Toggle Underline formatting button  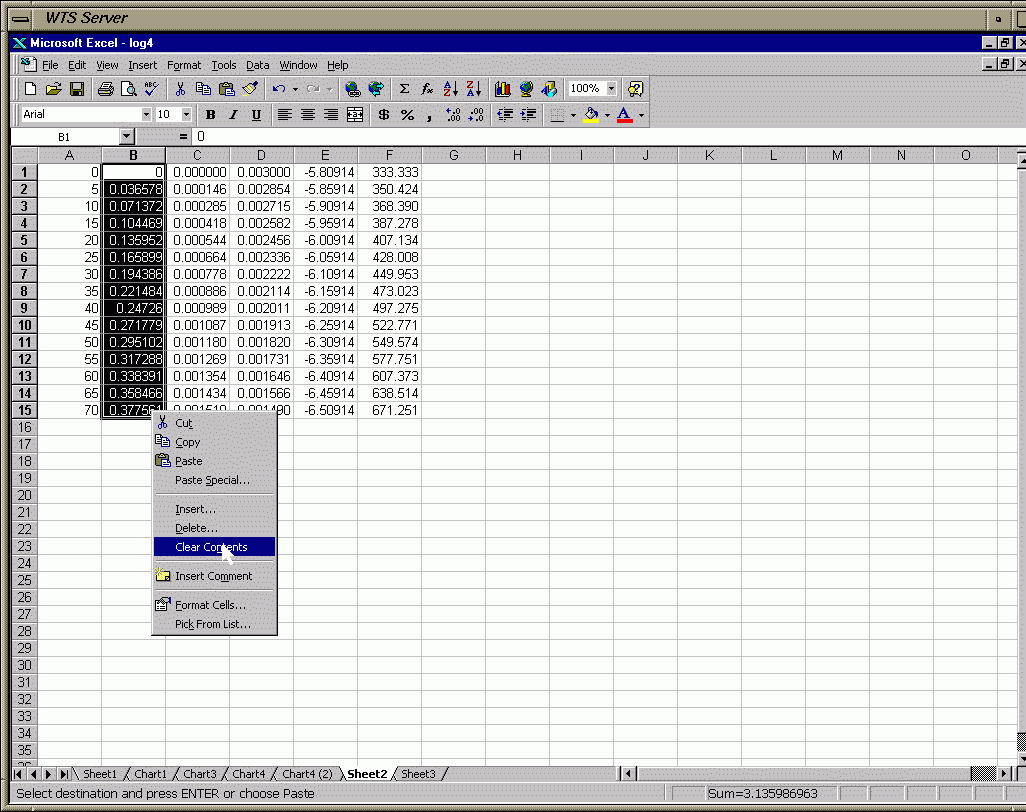pos(256,115)
